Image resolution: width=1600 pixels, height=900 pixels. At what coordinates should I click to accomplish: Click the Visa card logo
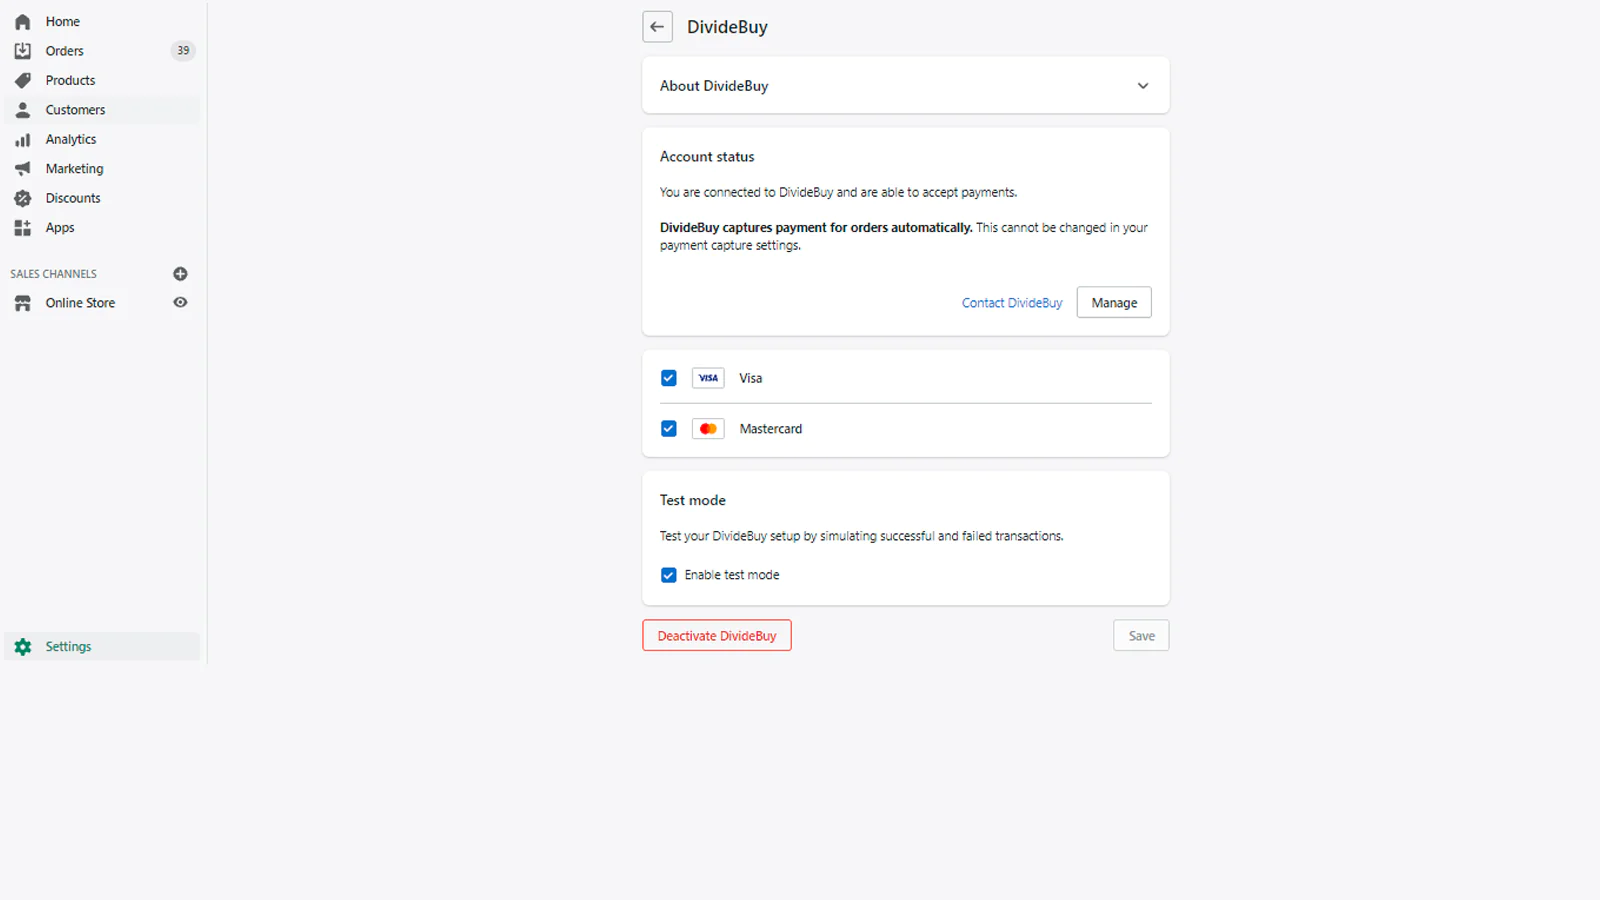(708, 378)
